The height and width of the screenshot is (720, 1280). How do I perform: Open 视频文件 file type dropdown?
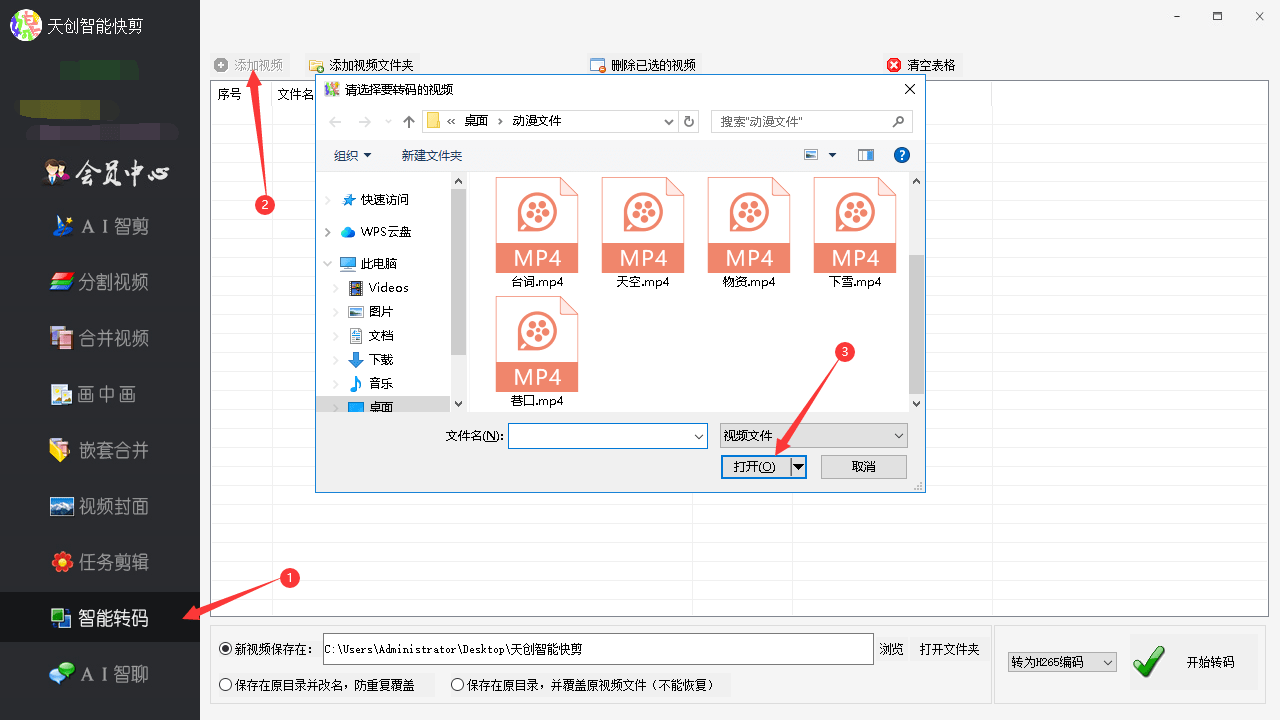coord(814,436)
